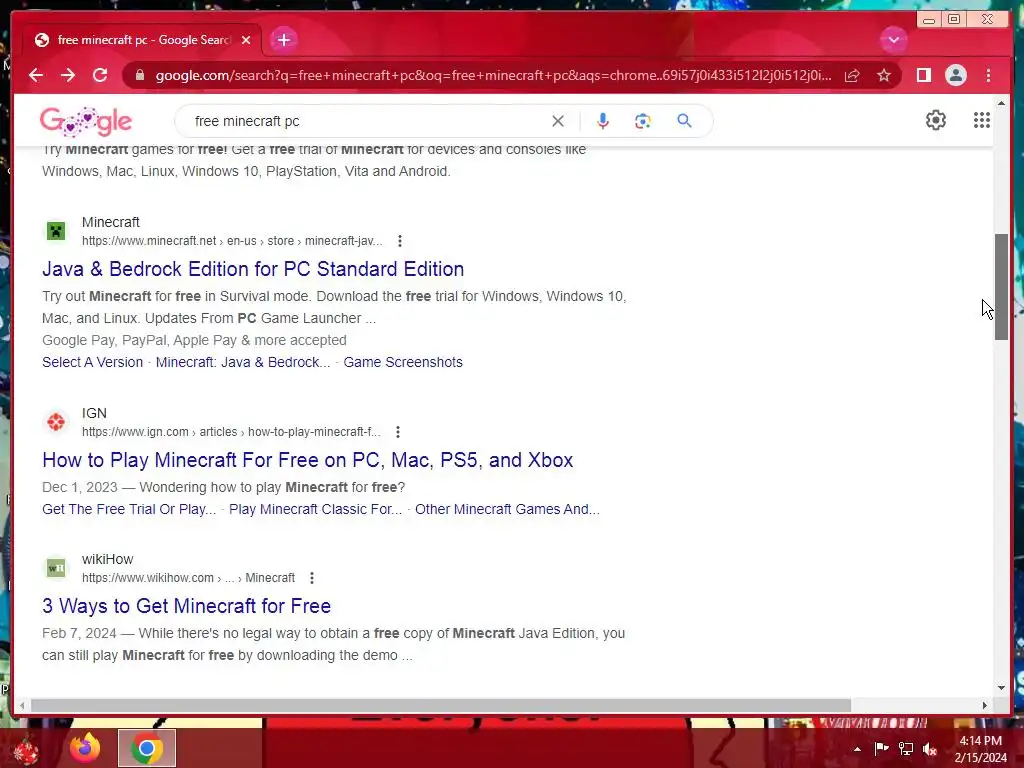1024x768 pixels.
Task: Click the Google logo
Action: [86, 121]
